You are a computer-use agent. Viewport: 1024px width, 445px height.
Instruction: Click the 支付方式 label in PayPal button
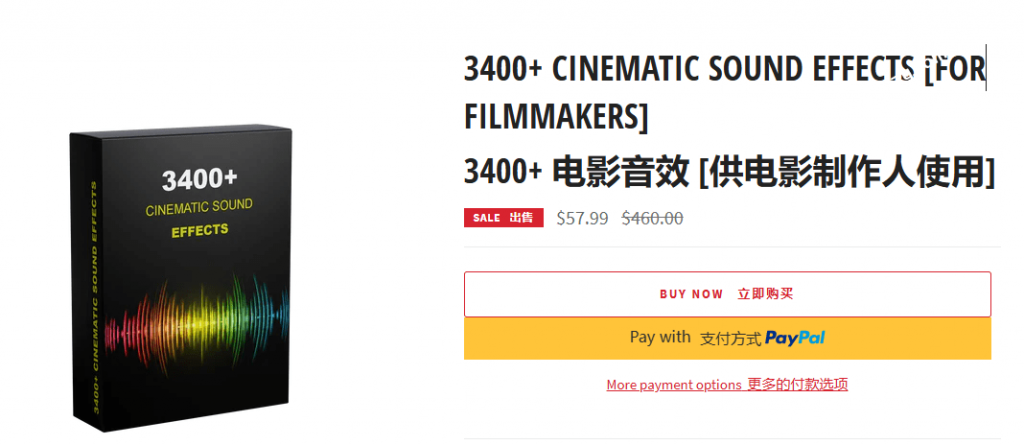tap(730, 338)
